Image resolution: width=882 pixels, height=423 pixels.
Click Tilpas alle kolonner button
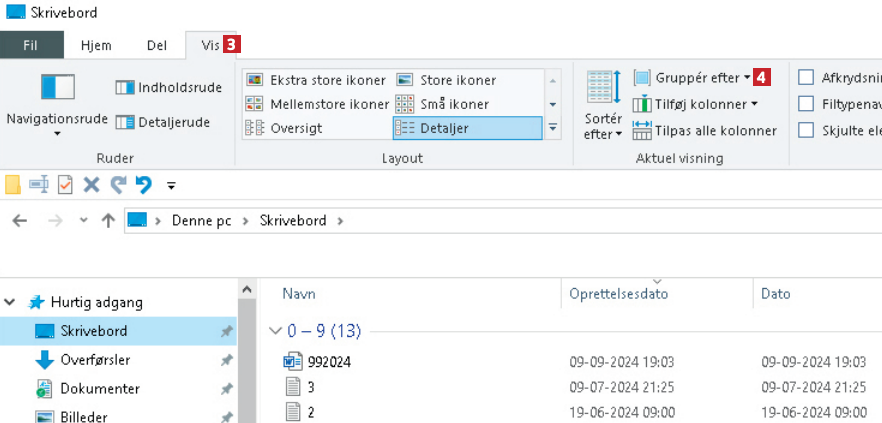point(705,130)
